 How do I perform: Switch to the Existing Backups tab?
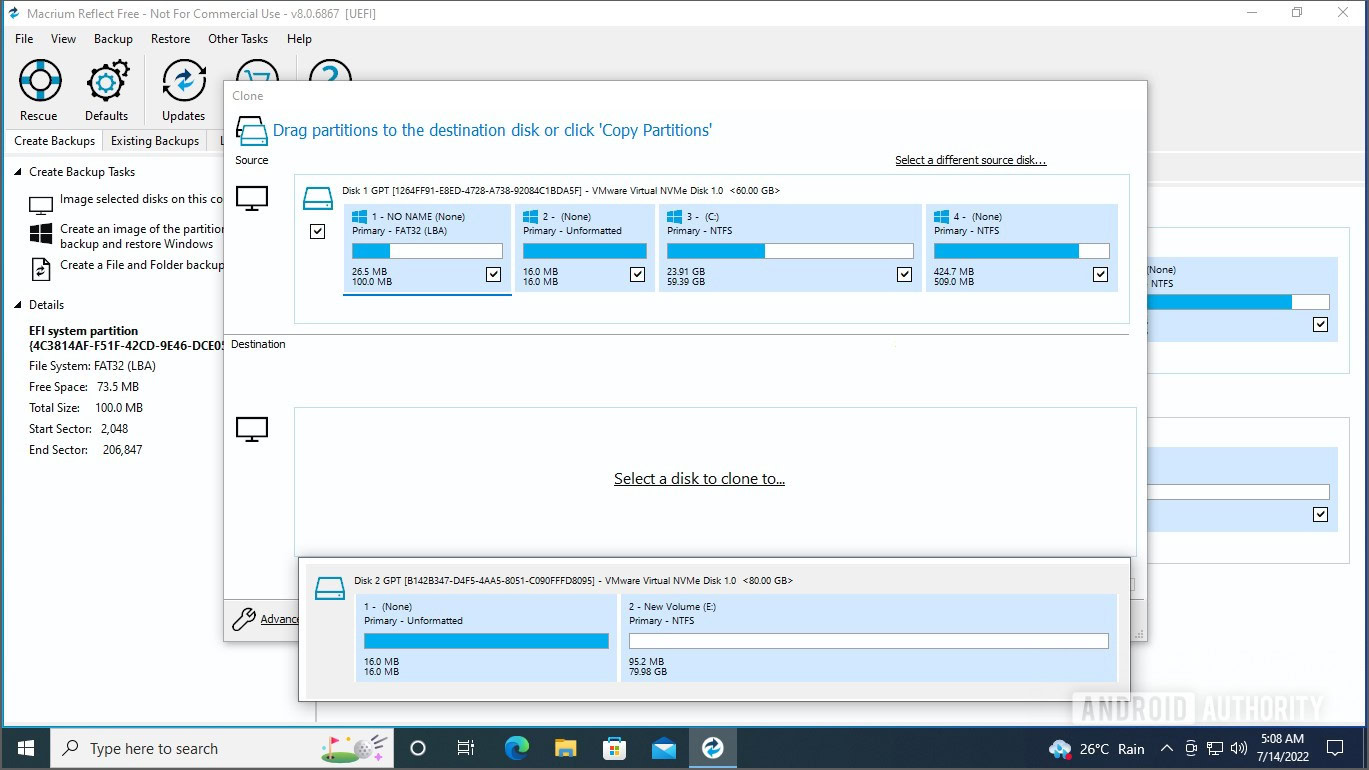click(155, 141)
